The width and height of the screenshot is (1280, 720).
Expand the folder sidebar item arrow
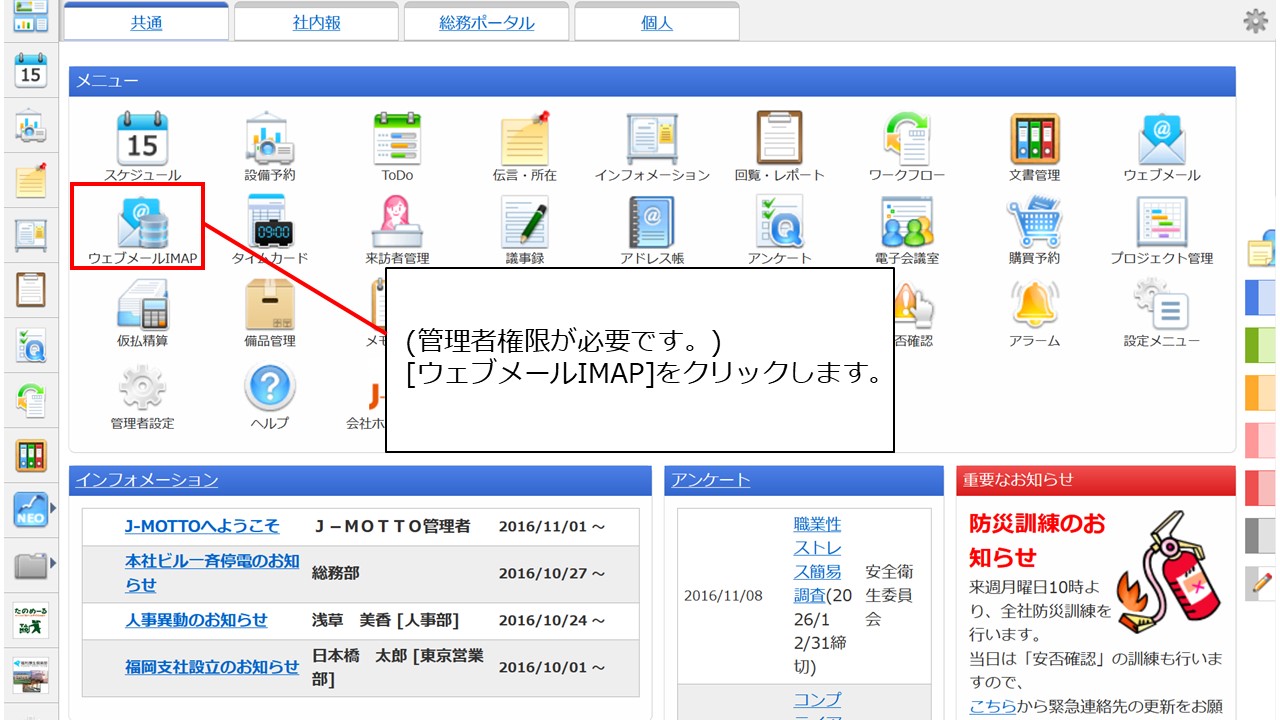click(53, 565)
